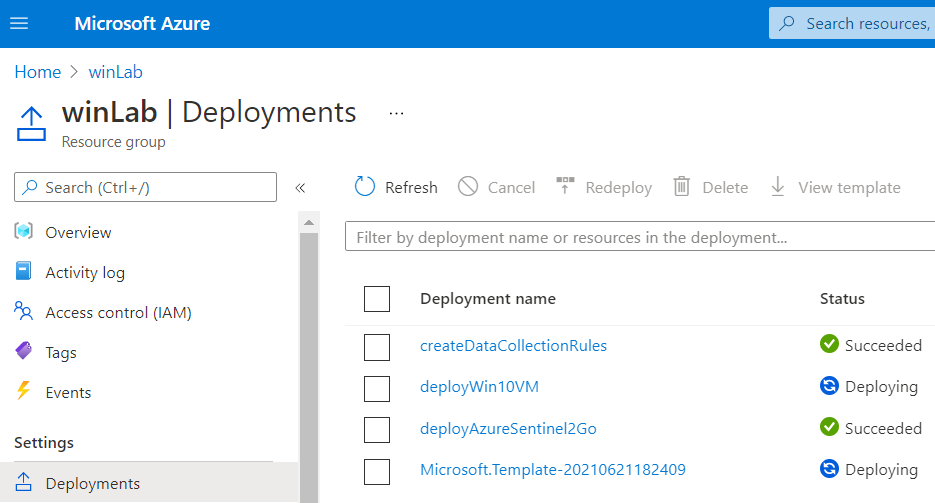Click the Deployments icon in the Settings section
Image resolution: width=935 pixels, height=503 pixels.
[23, 482]
